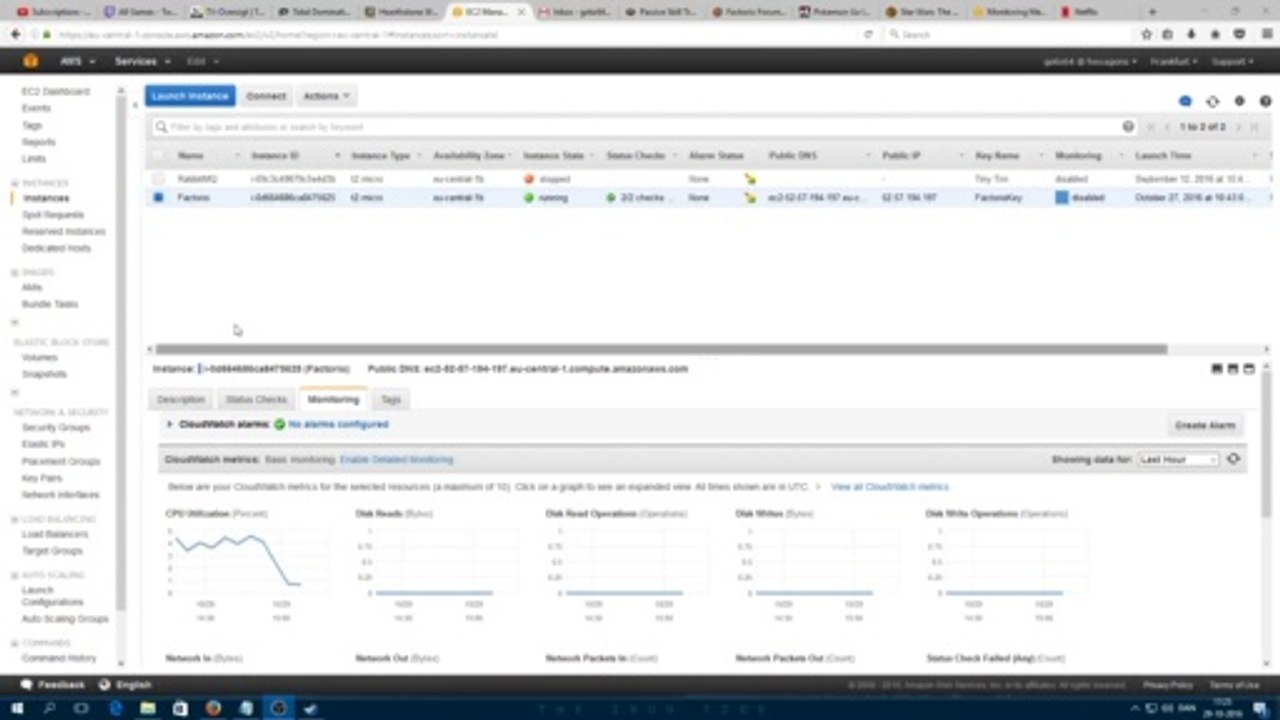
Task: Refresh CloudWatch metrics graphs
Action: 1233,459
